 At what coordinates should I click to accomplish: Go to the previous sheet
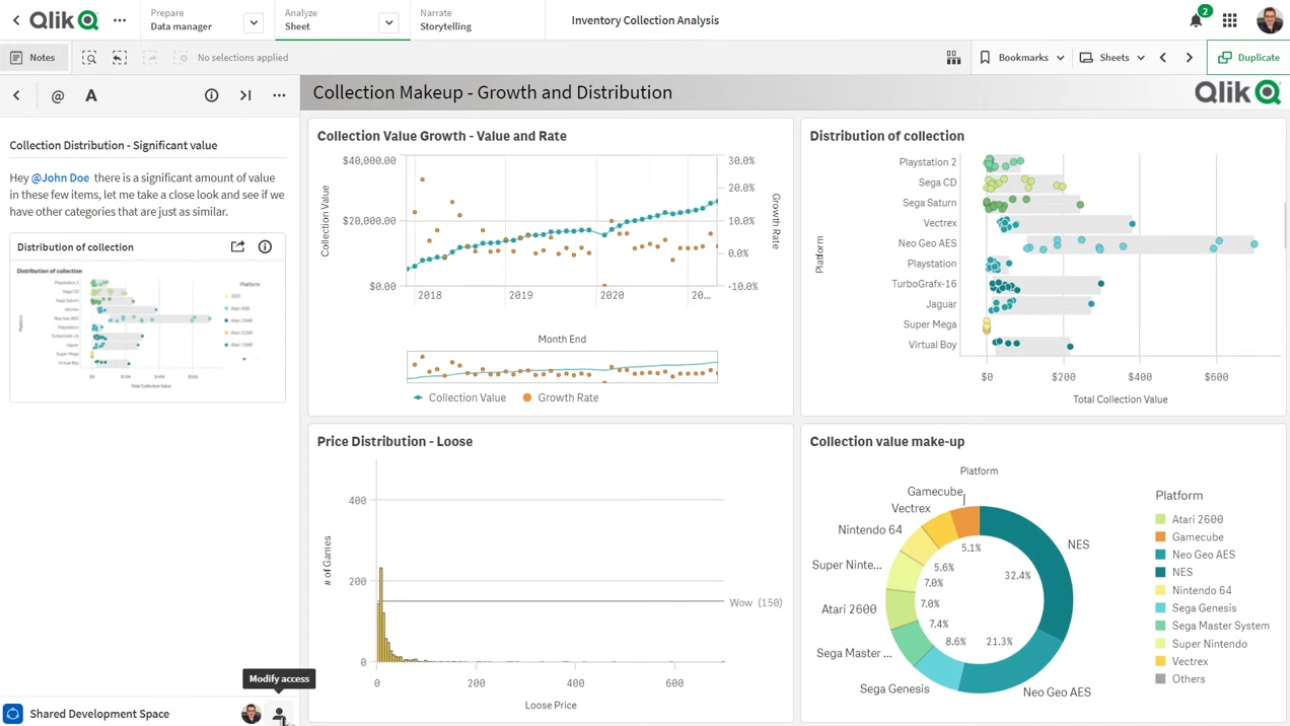1163,58
